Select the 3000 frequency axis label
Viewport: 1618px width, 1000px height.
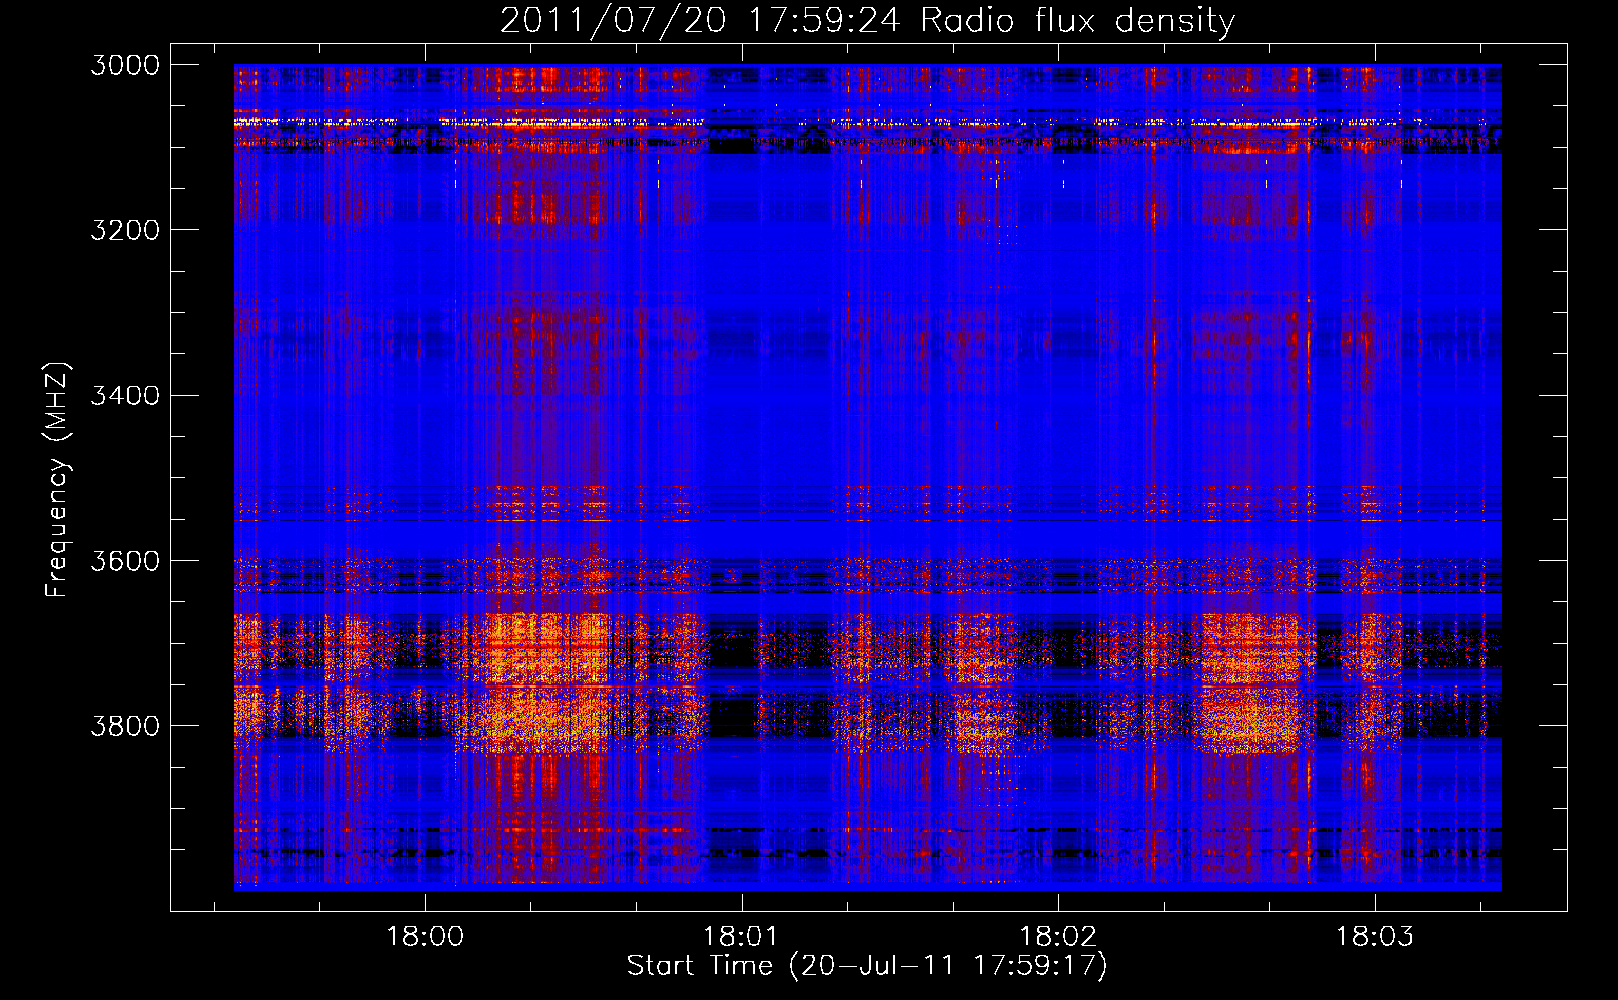[125, 65]
